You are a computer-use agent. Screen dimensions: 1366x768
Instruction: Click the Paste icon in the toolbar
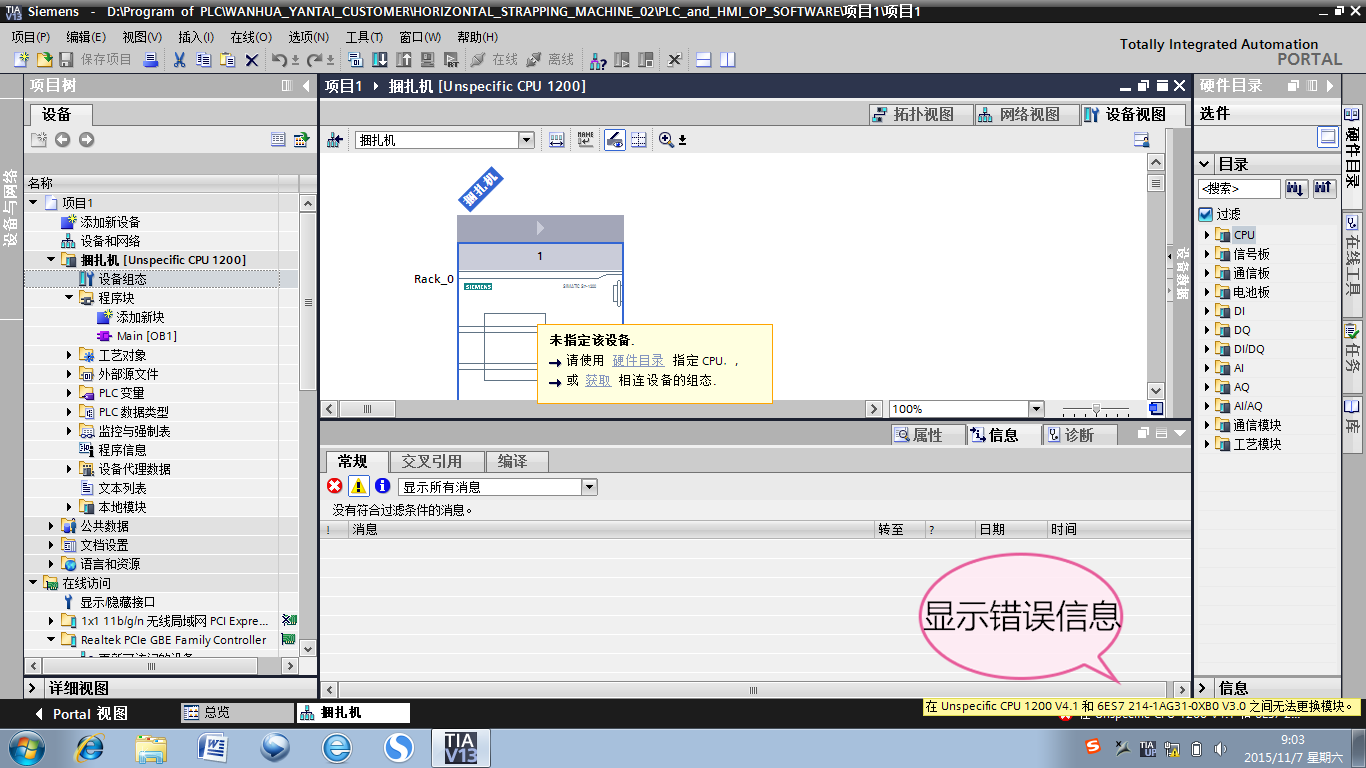coord(227,60)
